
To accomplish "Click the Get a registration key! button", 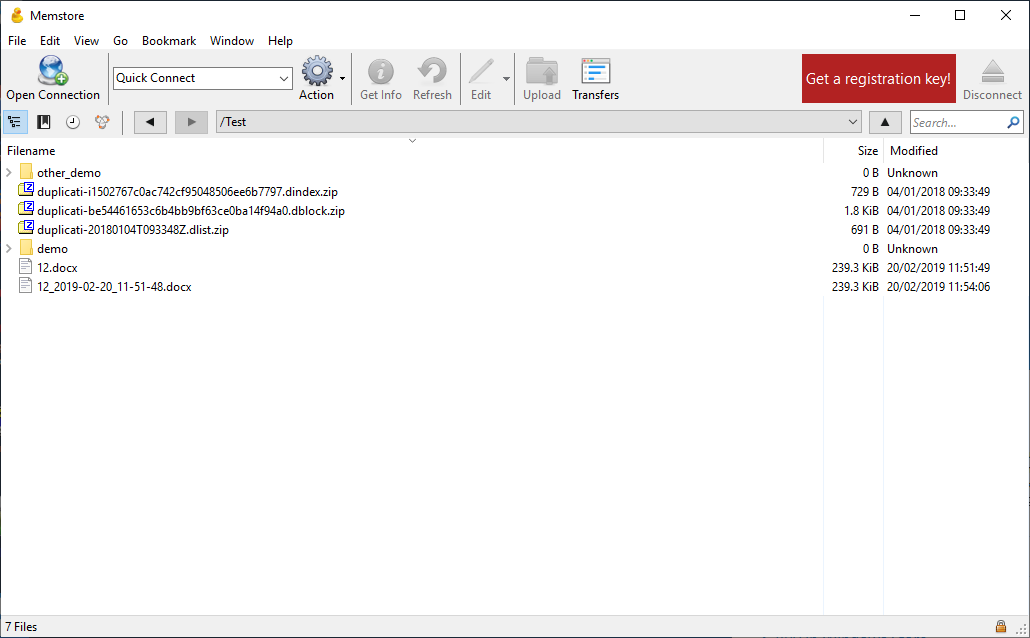I will pos(878,78).
